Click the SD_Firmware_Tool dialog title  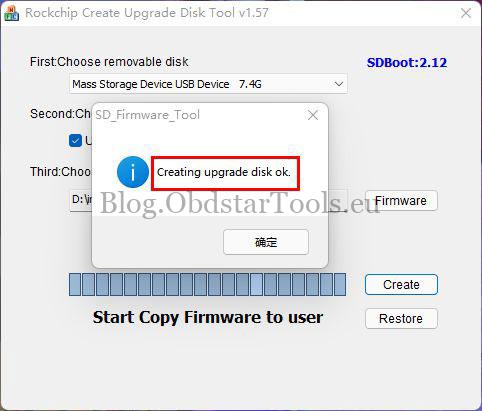coord(147,115)
